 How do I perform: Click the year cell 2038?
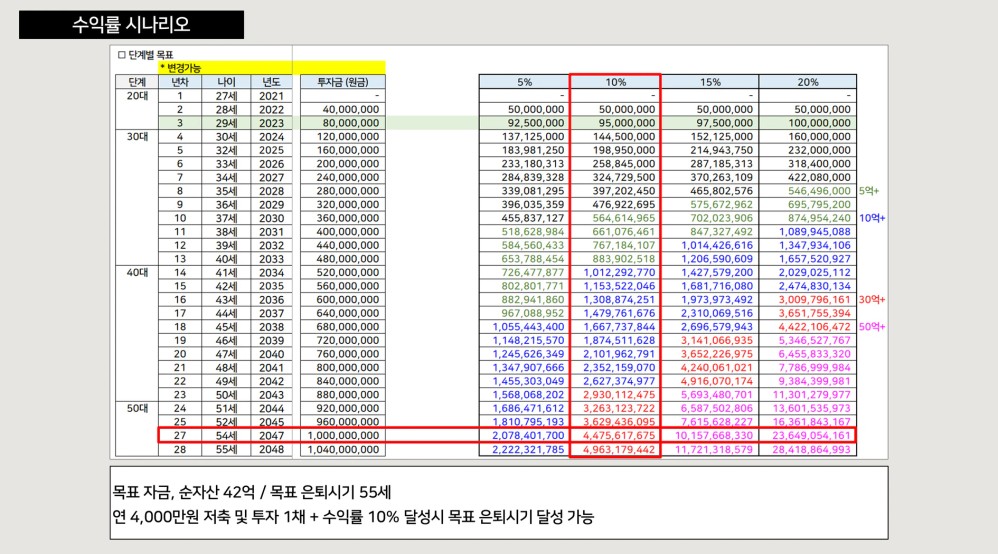272,327
